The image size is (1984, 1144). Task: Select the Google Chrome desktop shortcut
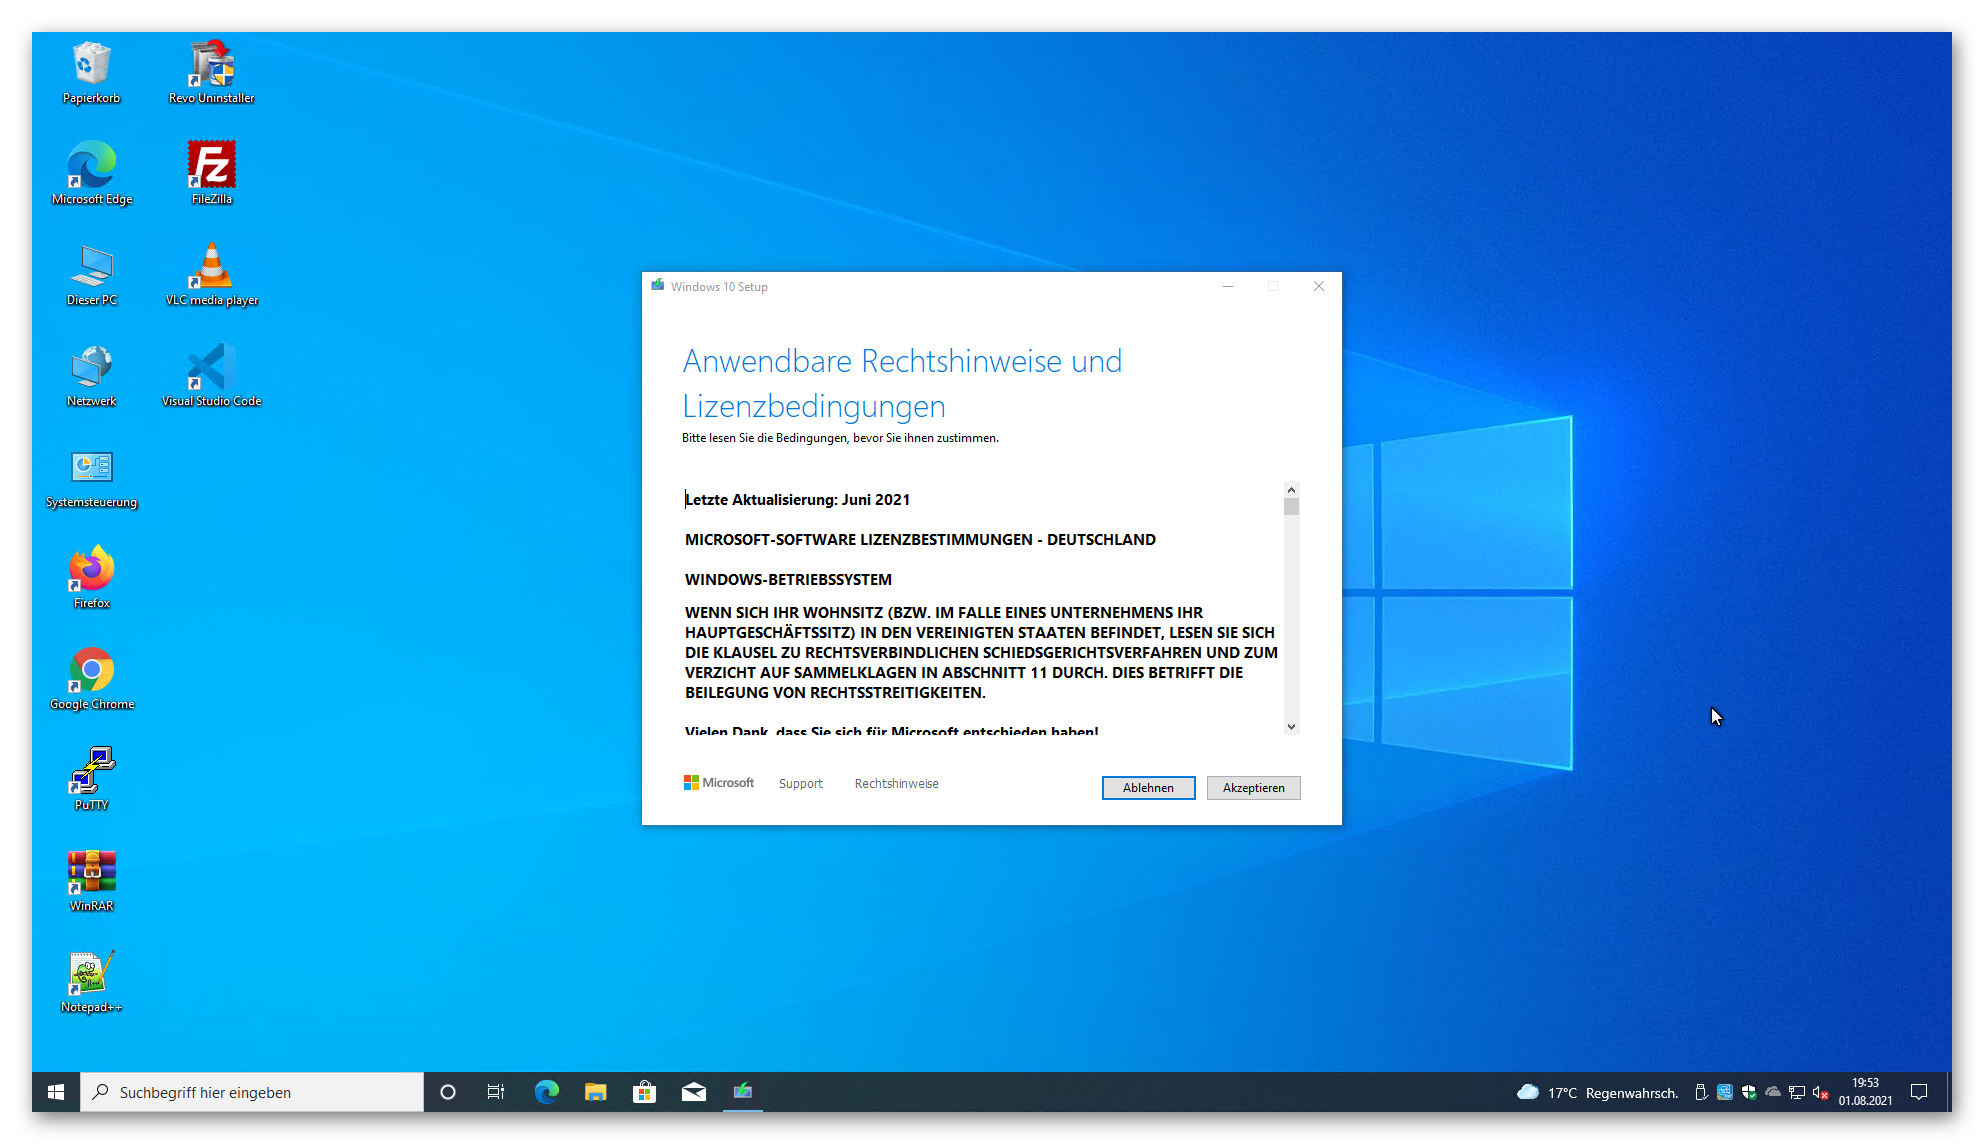[91, 678]
